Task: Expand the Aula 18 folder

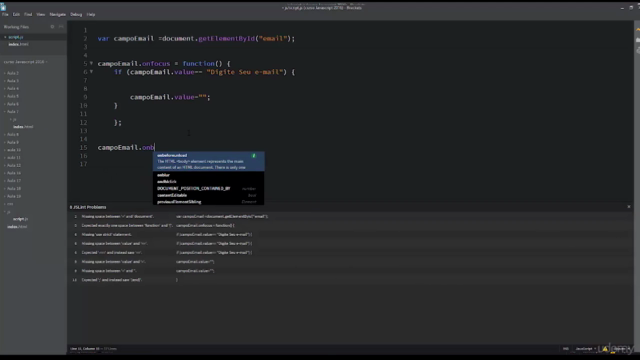Action: [13, 189]
